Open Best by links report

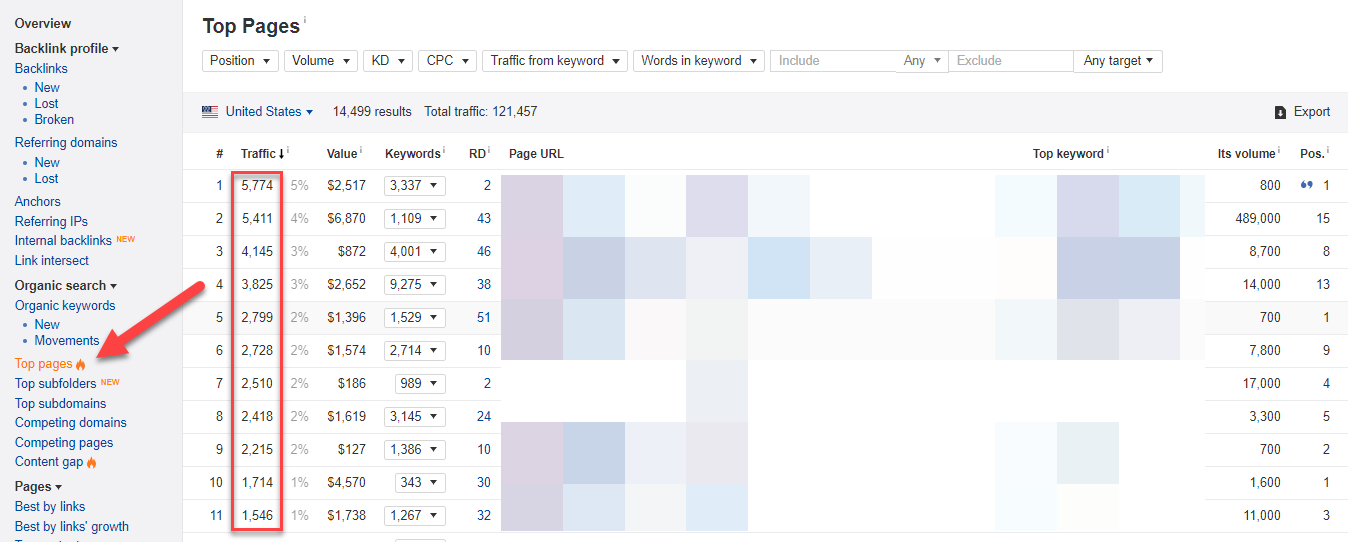[50, 507]
